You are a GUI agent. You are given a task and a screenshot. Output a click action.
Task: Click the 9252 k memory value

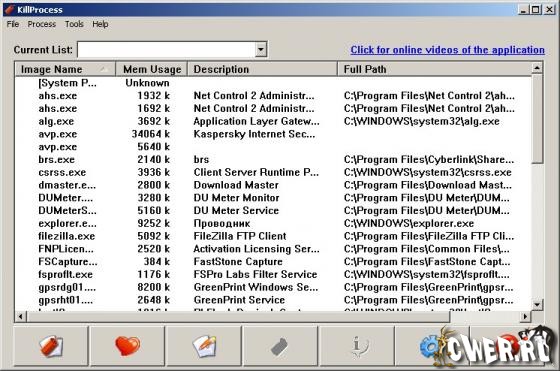tap(154, 224)
